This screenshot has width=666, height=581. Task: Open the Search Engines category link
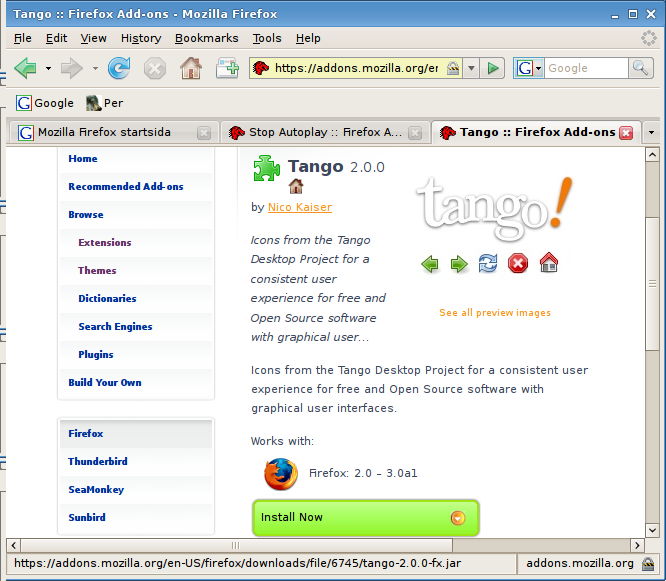[x=115, y=327]
